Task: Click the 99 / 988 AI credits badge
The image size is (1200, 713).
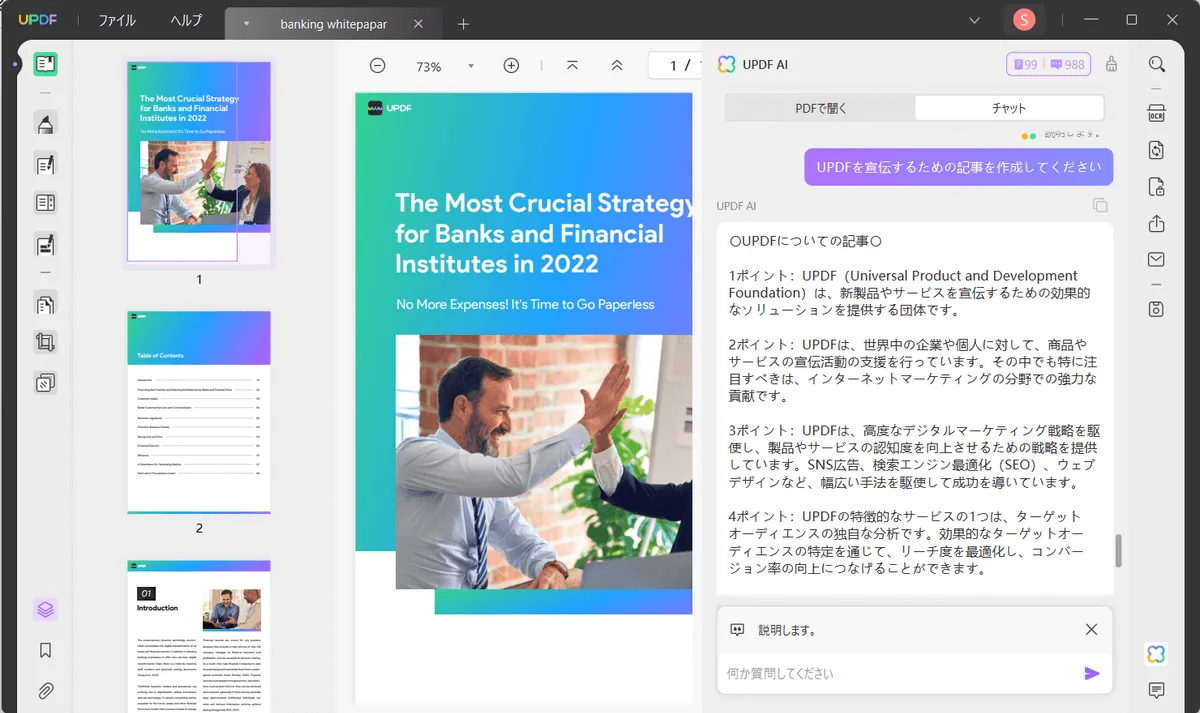Action: point(1048,65)
